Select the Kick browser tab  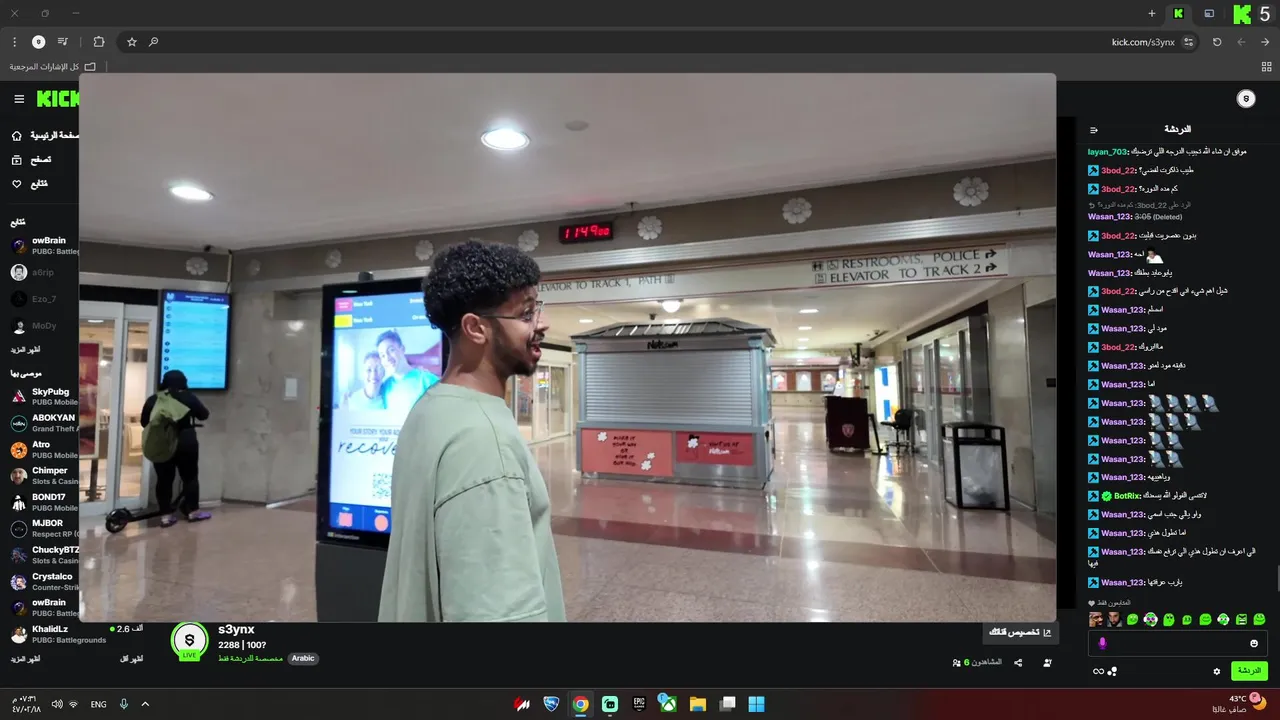point(1179,14)
